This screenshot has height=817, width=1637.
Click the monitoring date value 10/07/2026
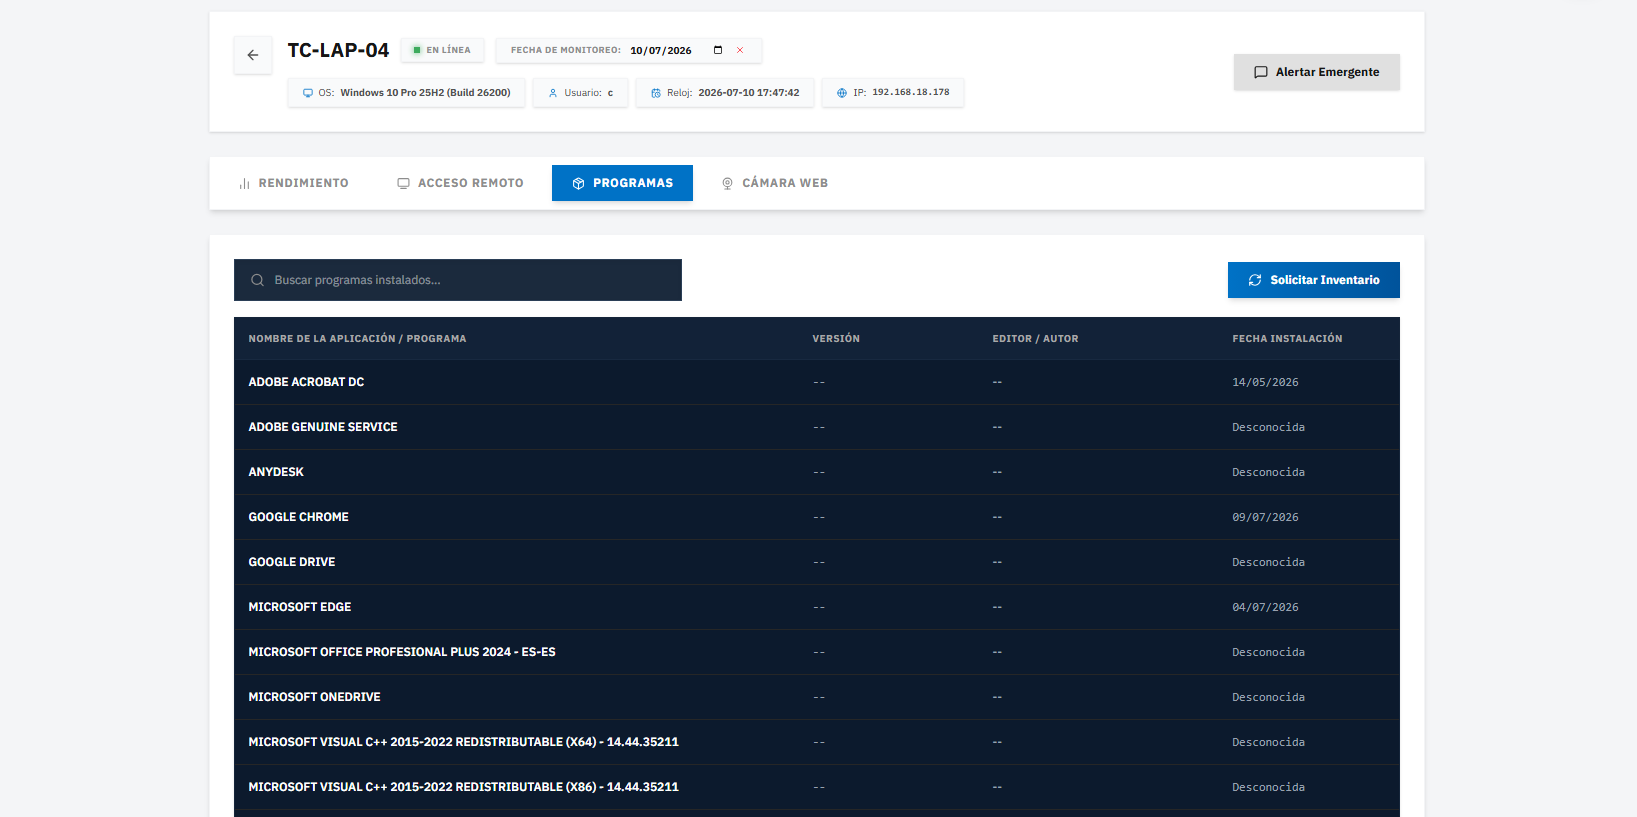pyautogui.click(x=661, y=51)
